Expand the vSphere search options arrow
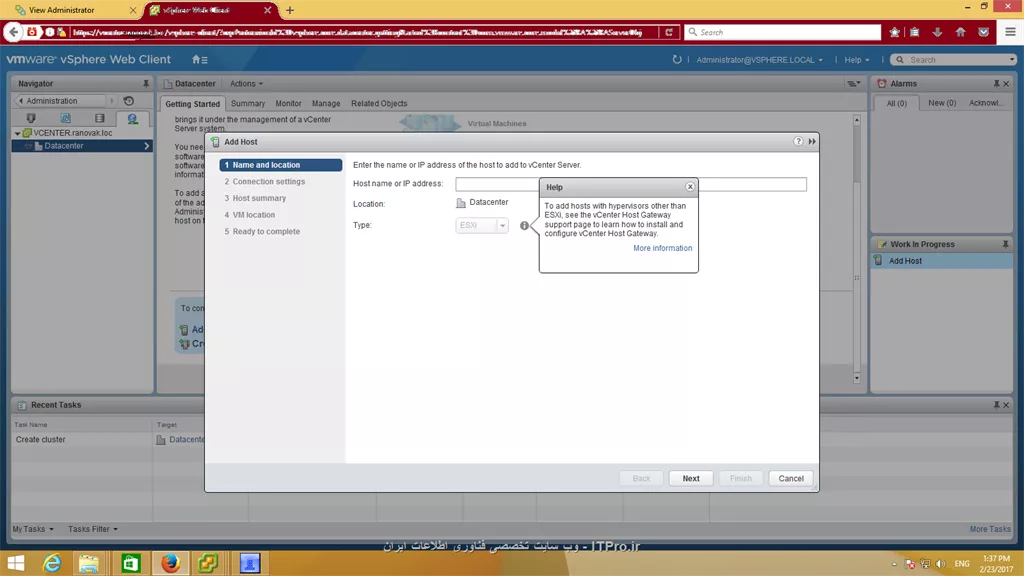The width and height of the screenshot is (1024, 576). tap(1012, 59)
